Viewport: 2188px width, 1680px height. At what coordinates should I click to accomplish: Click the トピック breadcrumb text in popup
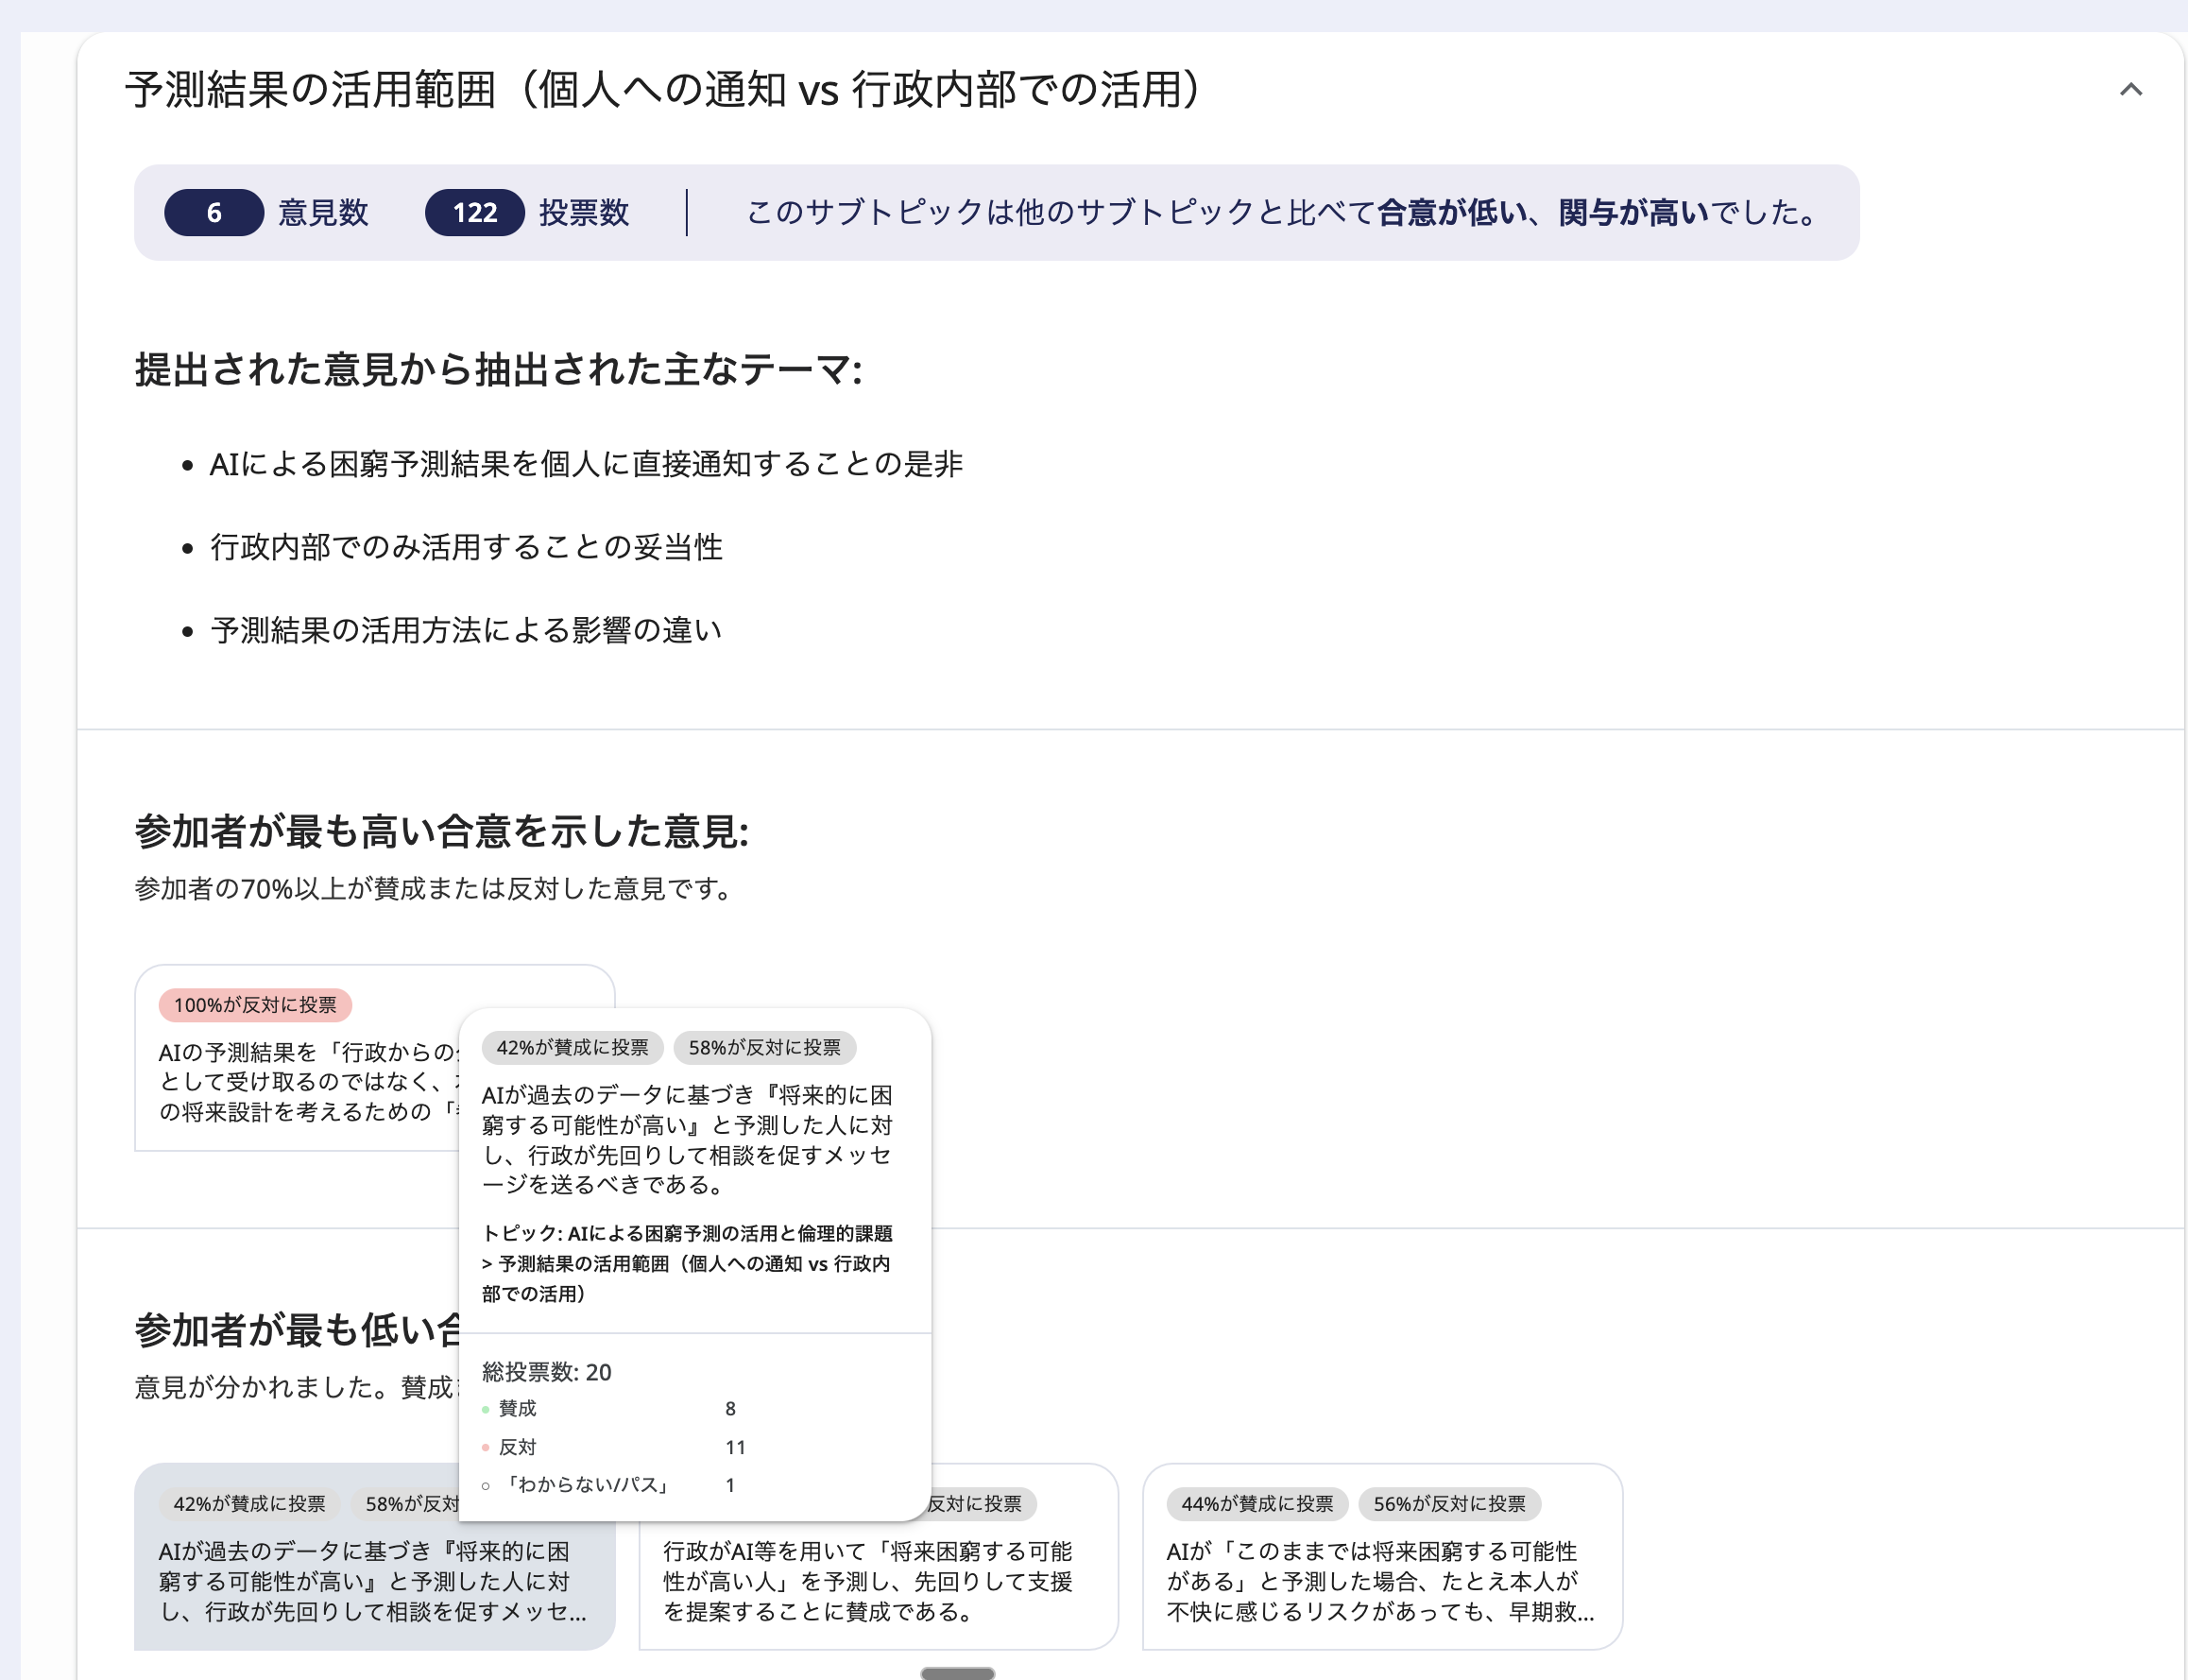tap(688, 1263)
